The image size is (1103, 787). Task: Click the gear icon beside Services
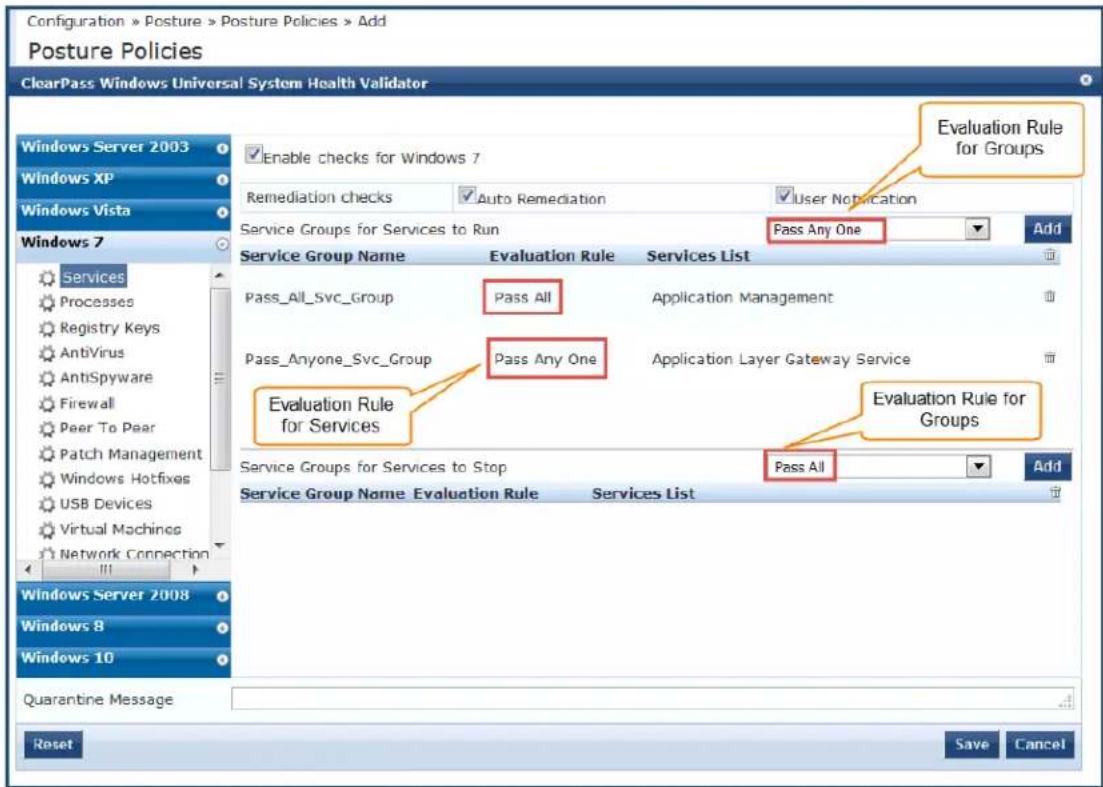[47, 278]
